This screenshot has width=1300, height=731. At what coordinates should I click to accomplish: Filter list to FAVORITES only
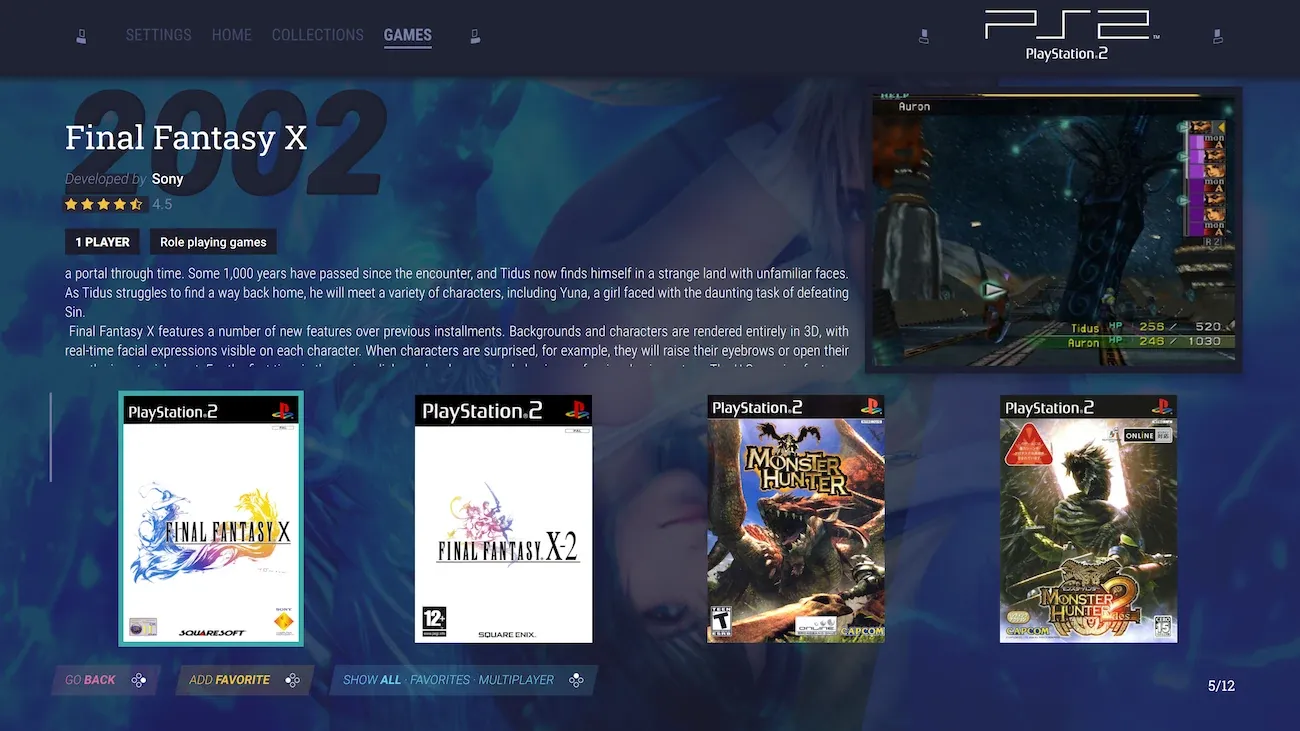click(440, 680)
